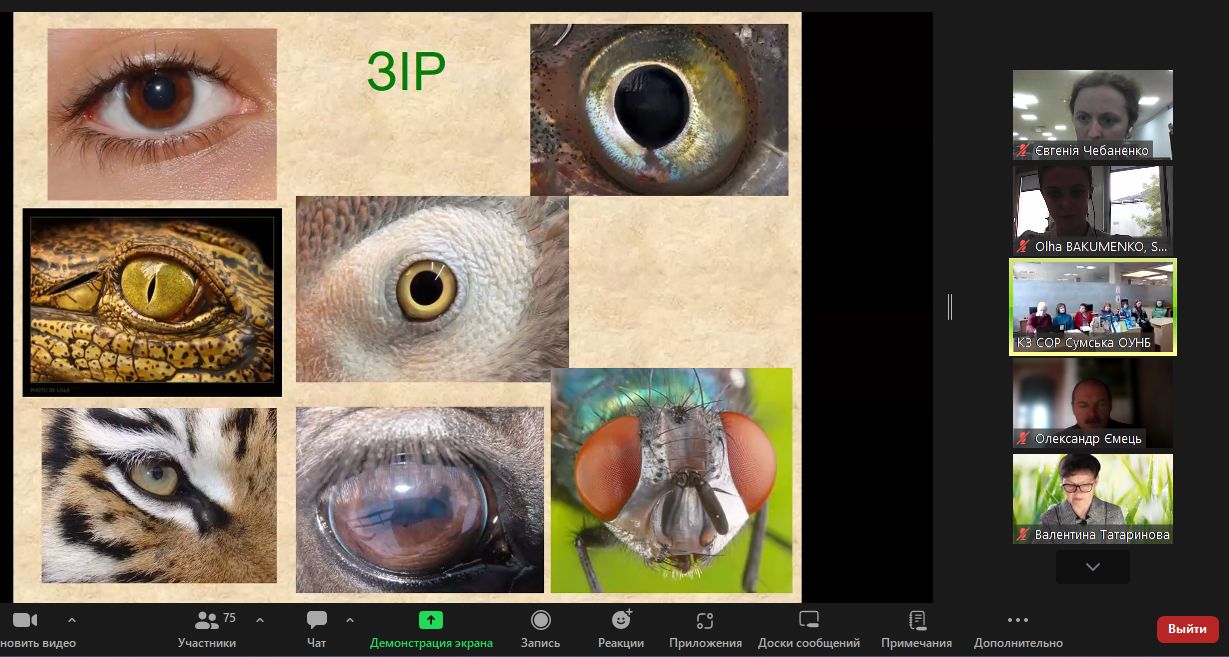Start screen sharing with the green icon
Screen dimensions: 1229x657
(x=431, y=620)
